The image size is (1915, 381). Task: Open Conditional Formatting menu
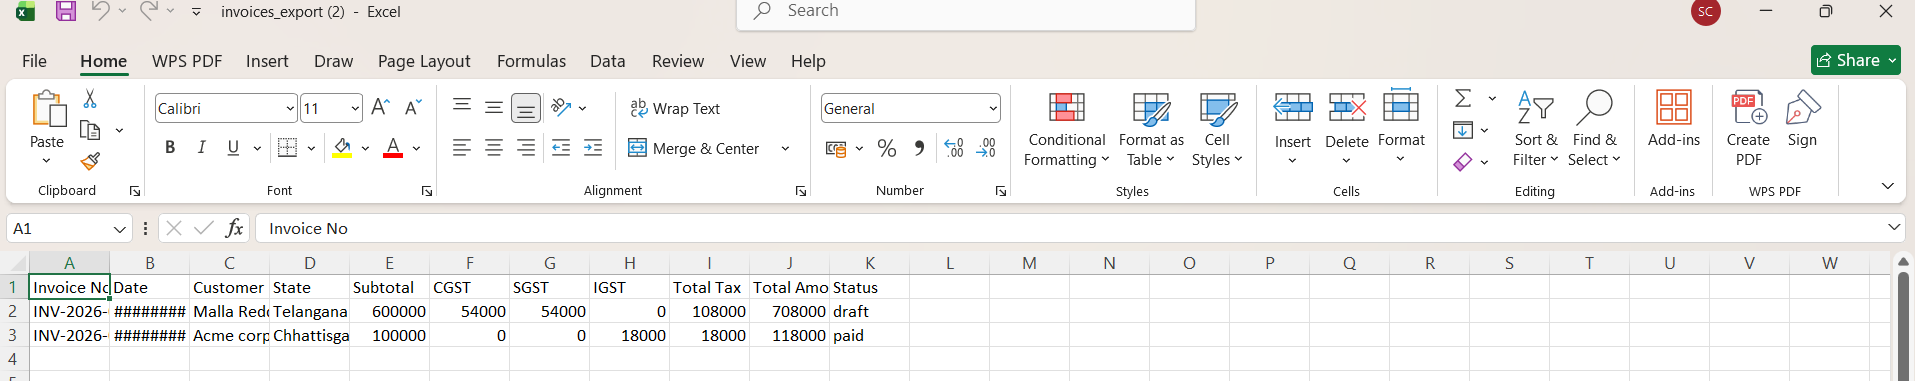[1066, 129]
